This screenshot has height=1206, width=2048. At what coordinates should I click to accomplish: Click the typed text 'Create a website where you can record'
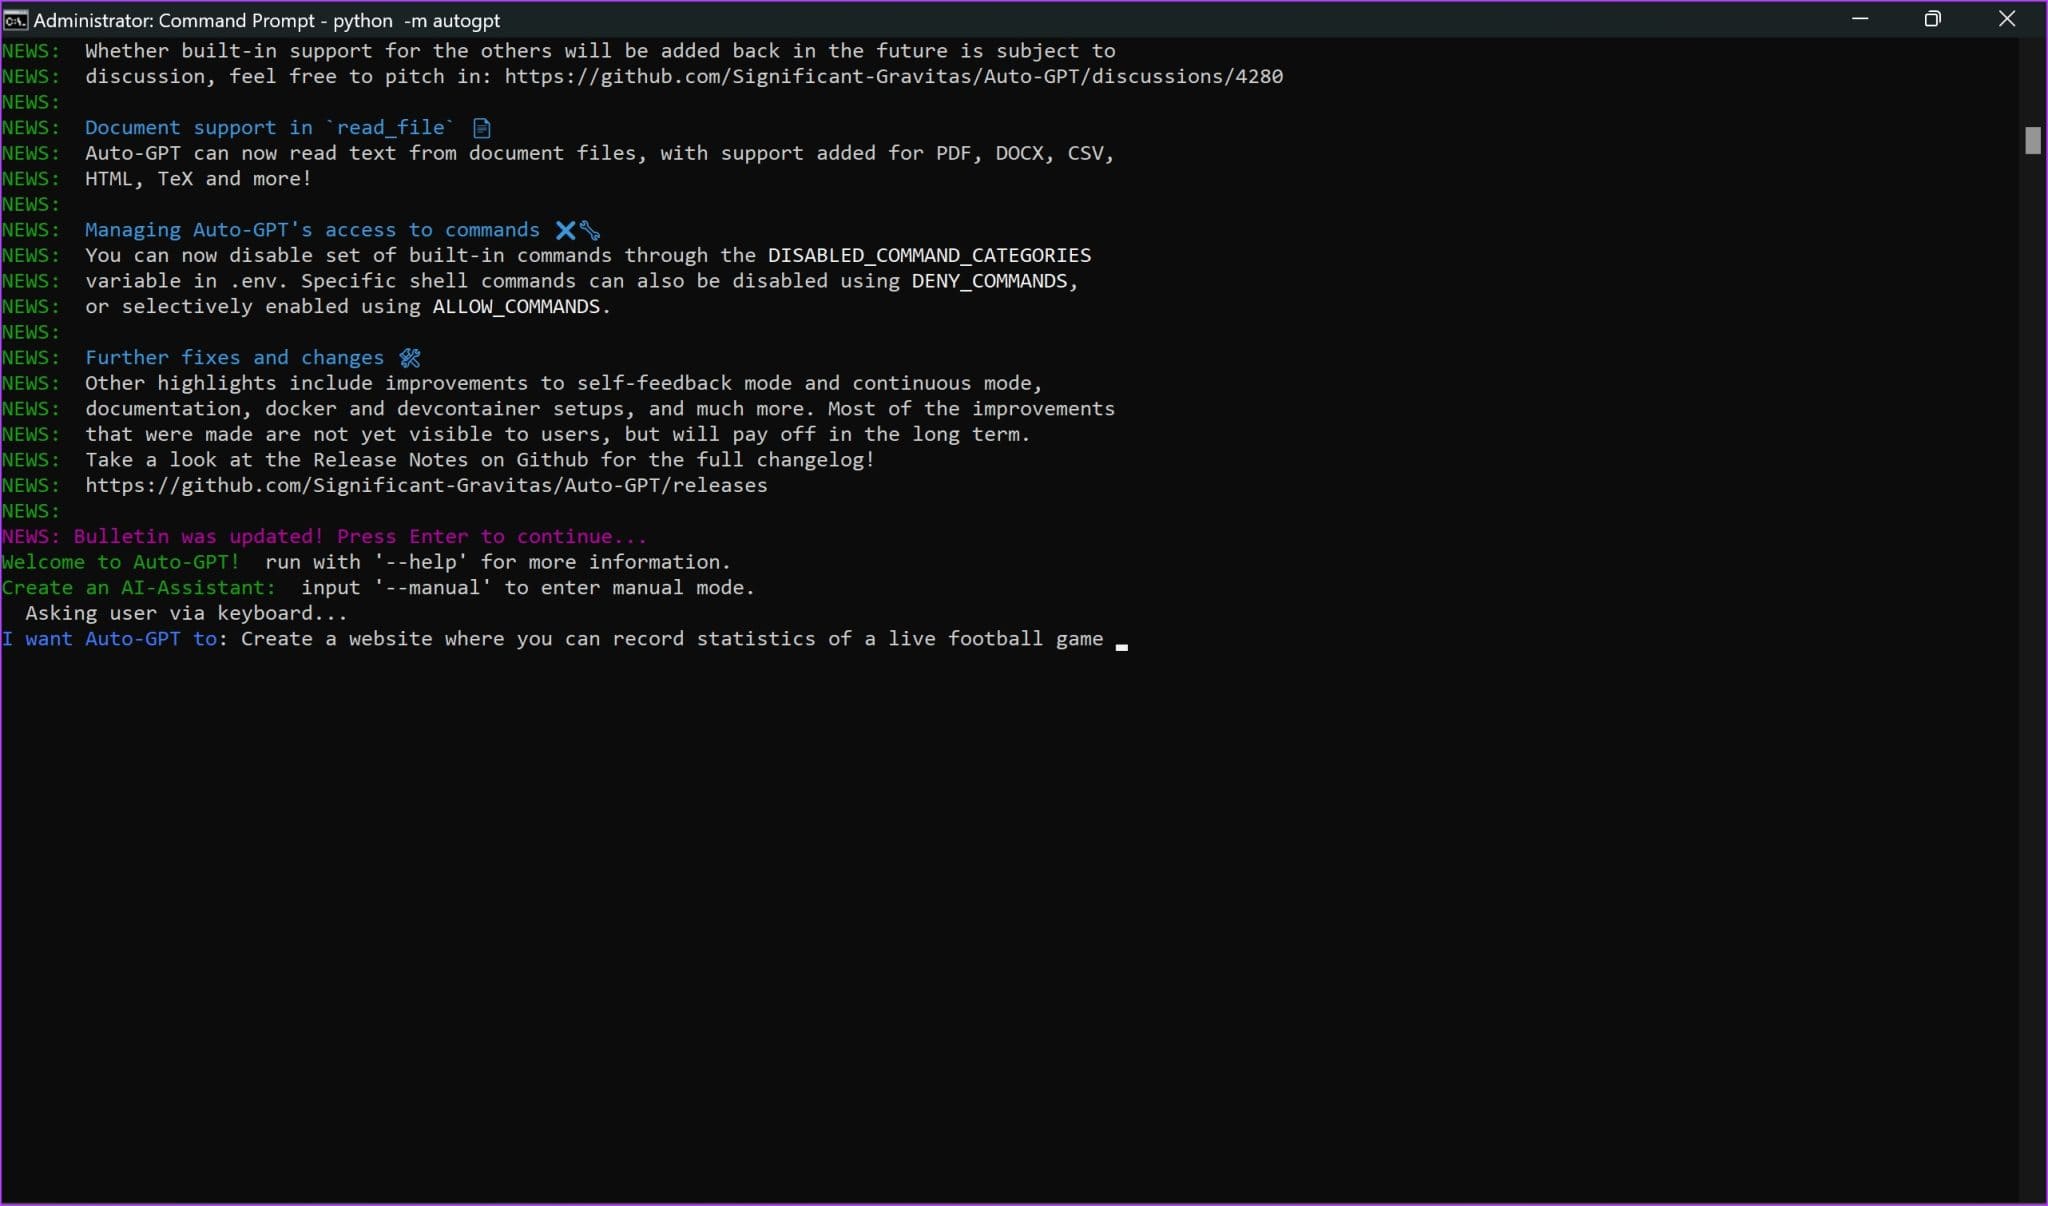tap(462, 639)
